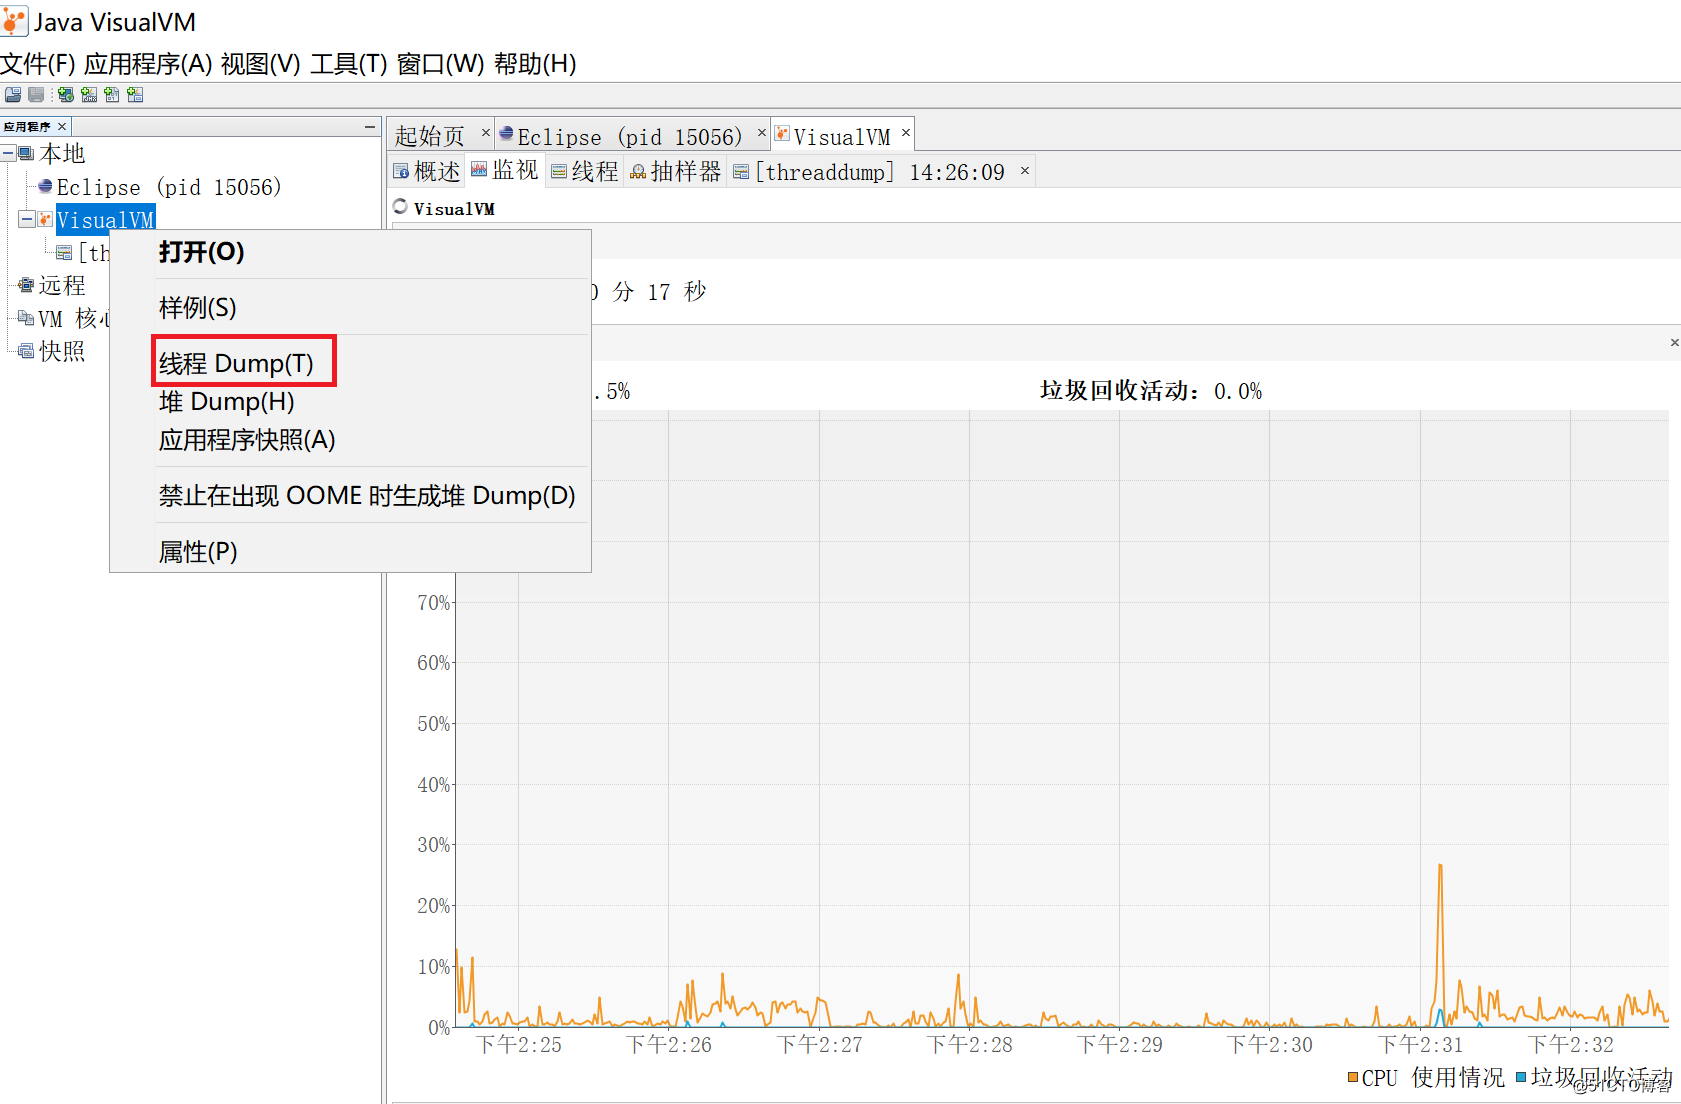This screenshot has width=1681, height=1104.
Task: Click the thread dump node icon under VisualVM
Action: [x=64, y=252]
